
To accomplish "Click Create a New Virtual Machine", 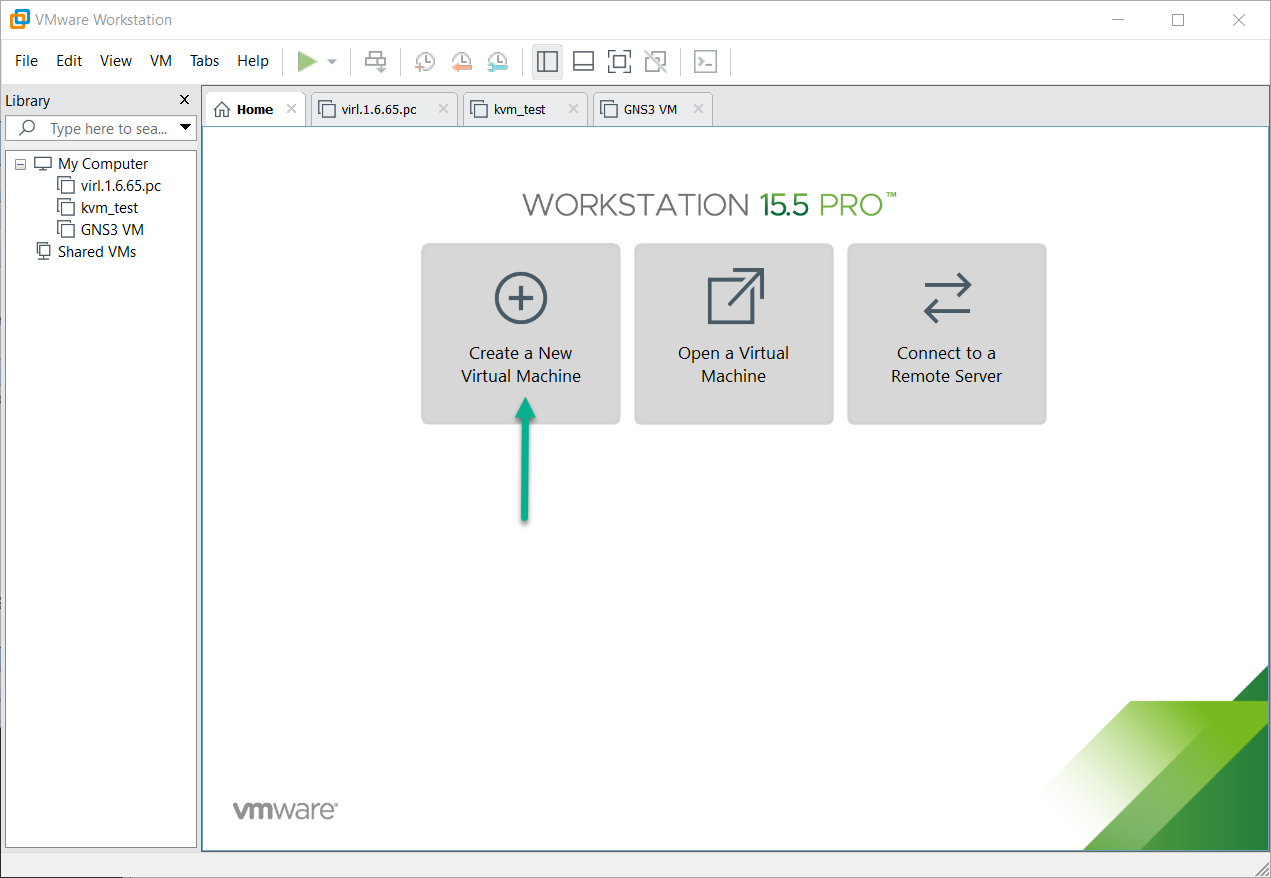I will tap(521, 334).
